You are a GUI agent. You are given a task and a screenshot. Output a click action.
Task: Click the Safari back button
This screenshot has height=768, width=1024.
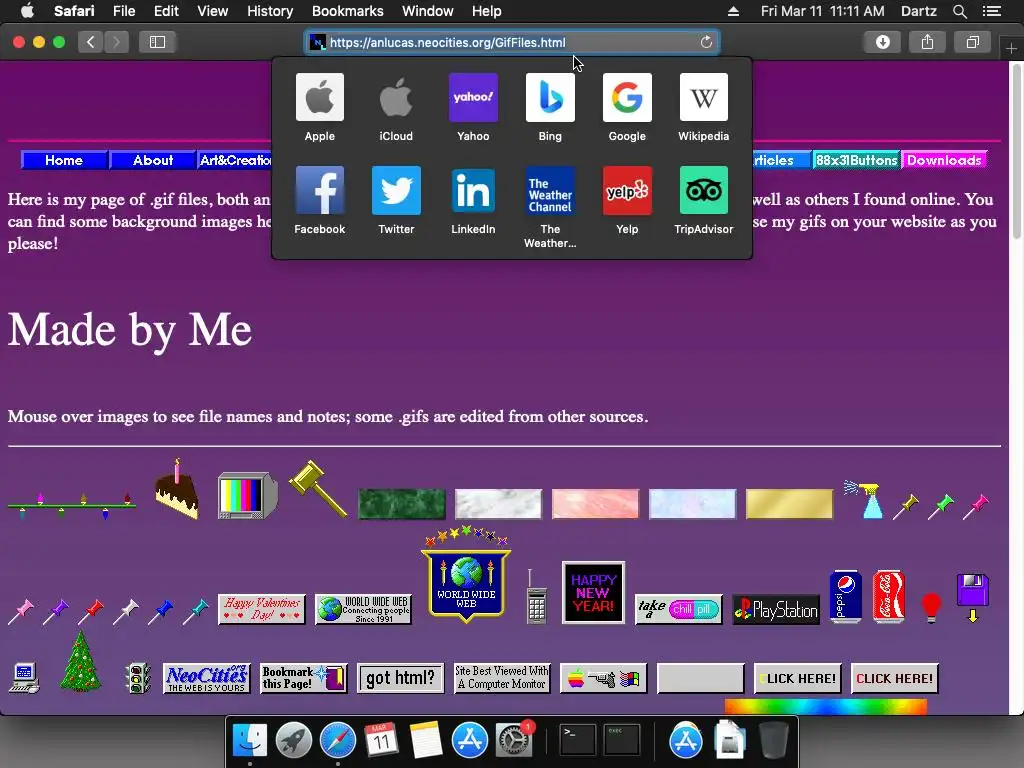[x=91, y=42]
